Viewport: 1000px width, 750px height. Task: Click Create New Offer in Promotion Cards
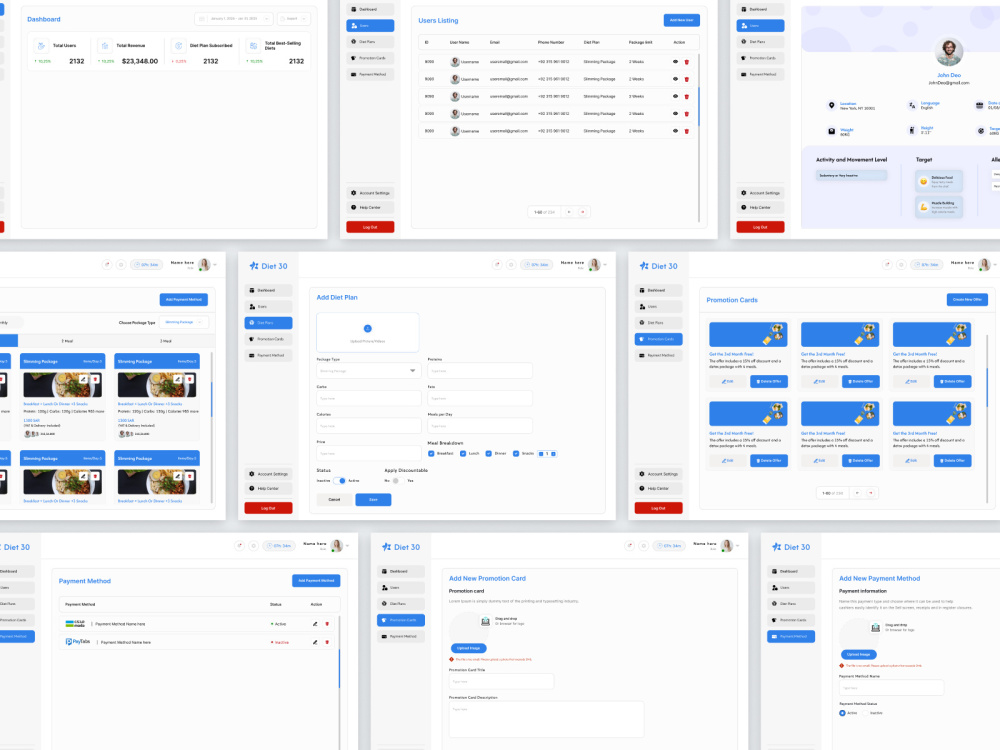click(967, 300)
